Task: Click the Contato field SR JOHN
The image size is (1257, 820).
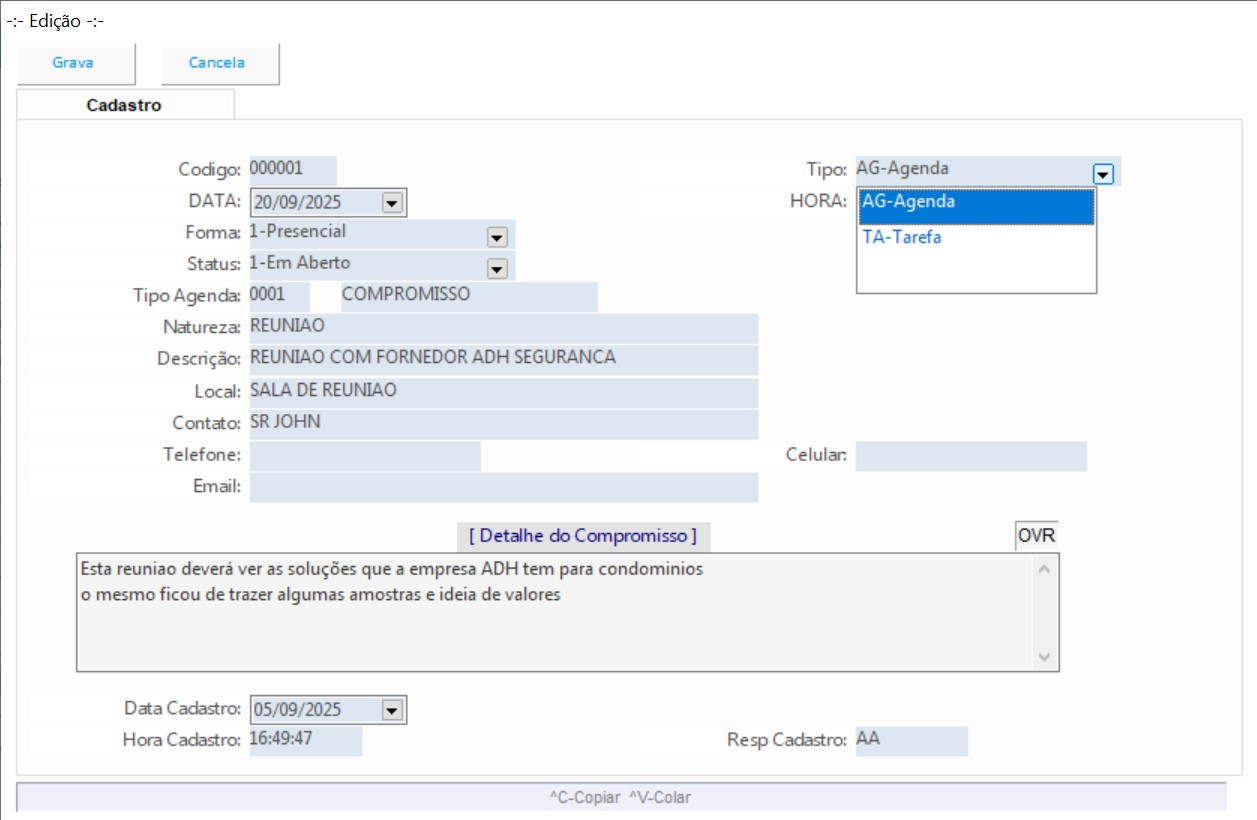Action: tap(503, 424)
